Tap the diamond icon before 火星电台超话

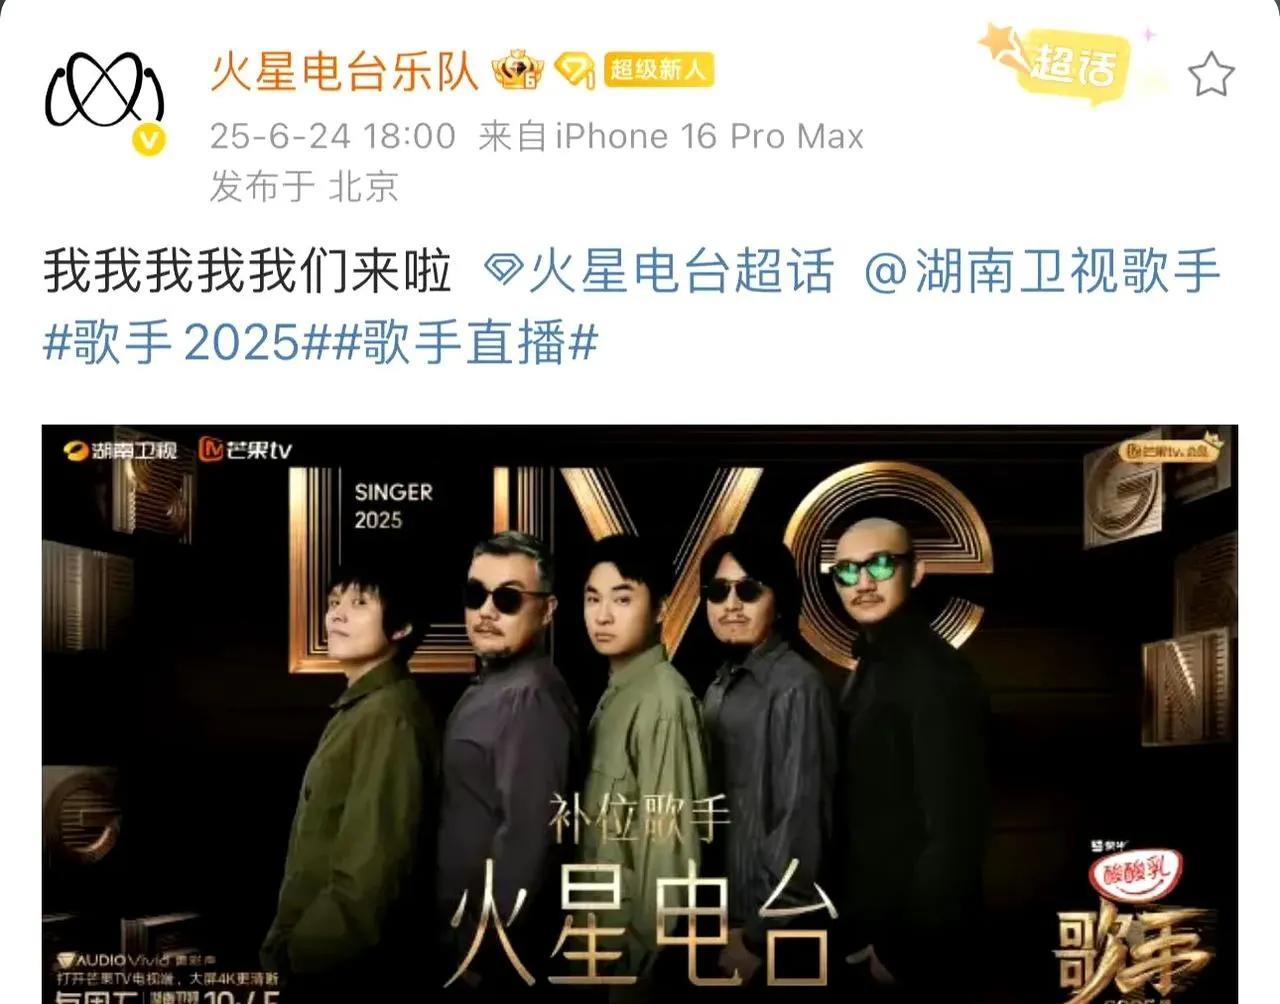coord(504,270)
